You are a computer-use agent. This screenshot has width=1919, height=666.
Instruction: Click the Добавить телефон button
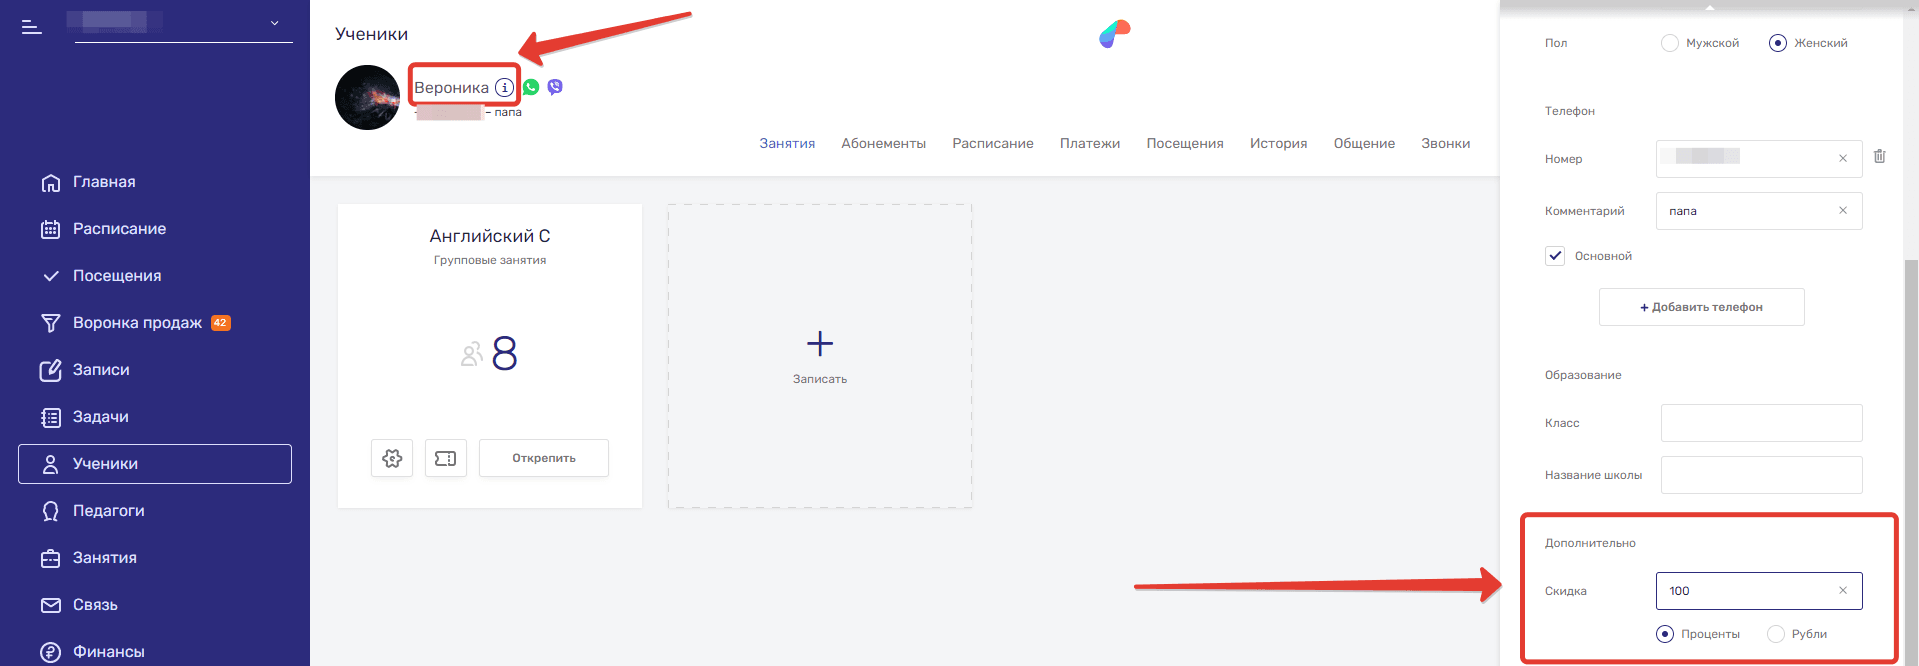coord(1701,307)
